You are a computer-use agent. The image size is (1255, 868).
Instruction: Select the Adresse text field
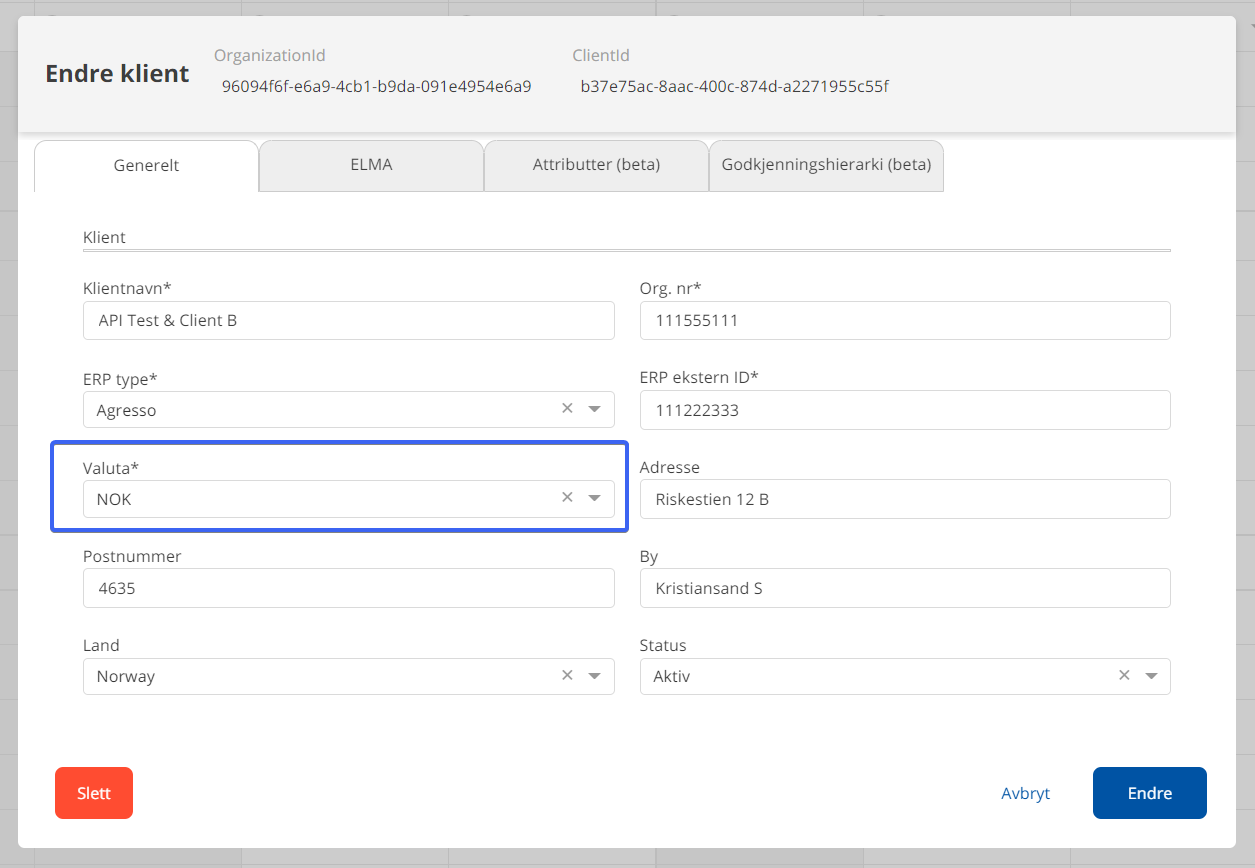[904, 499]
